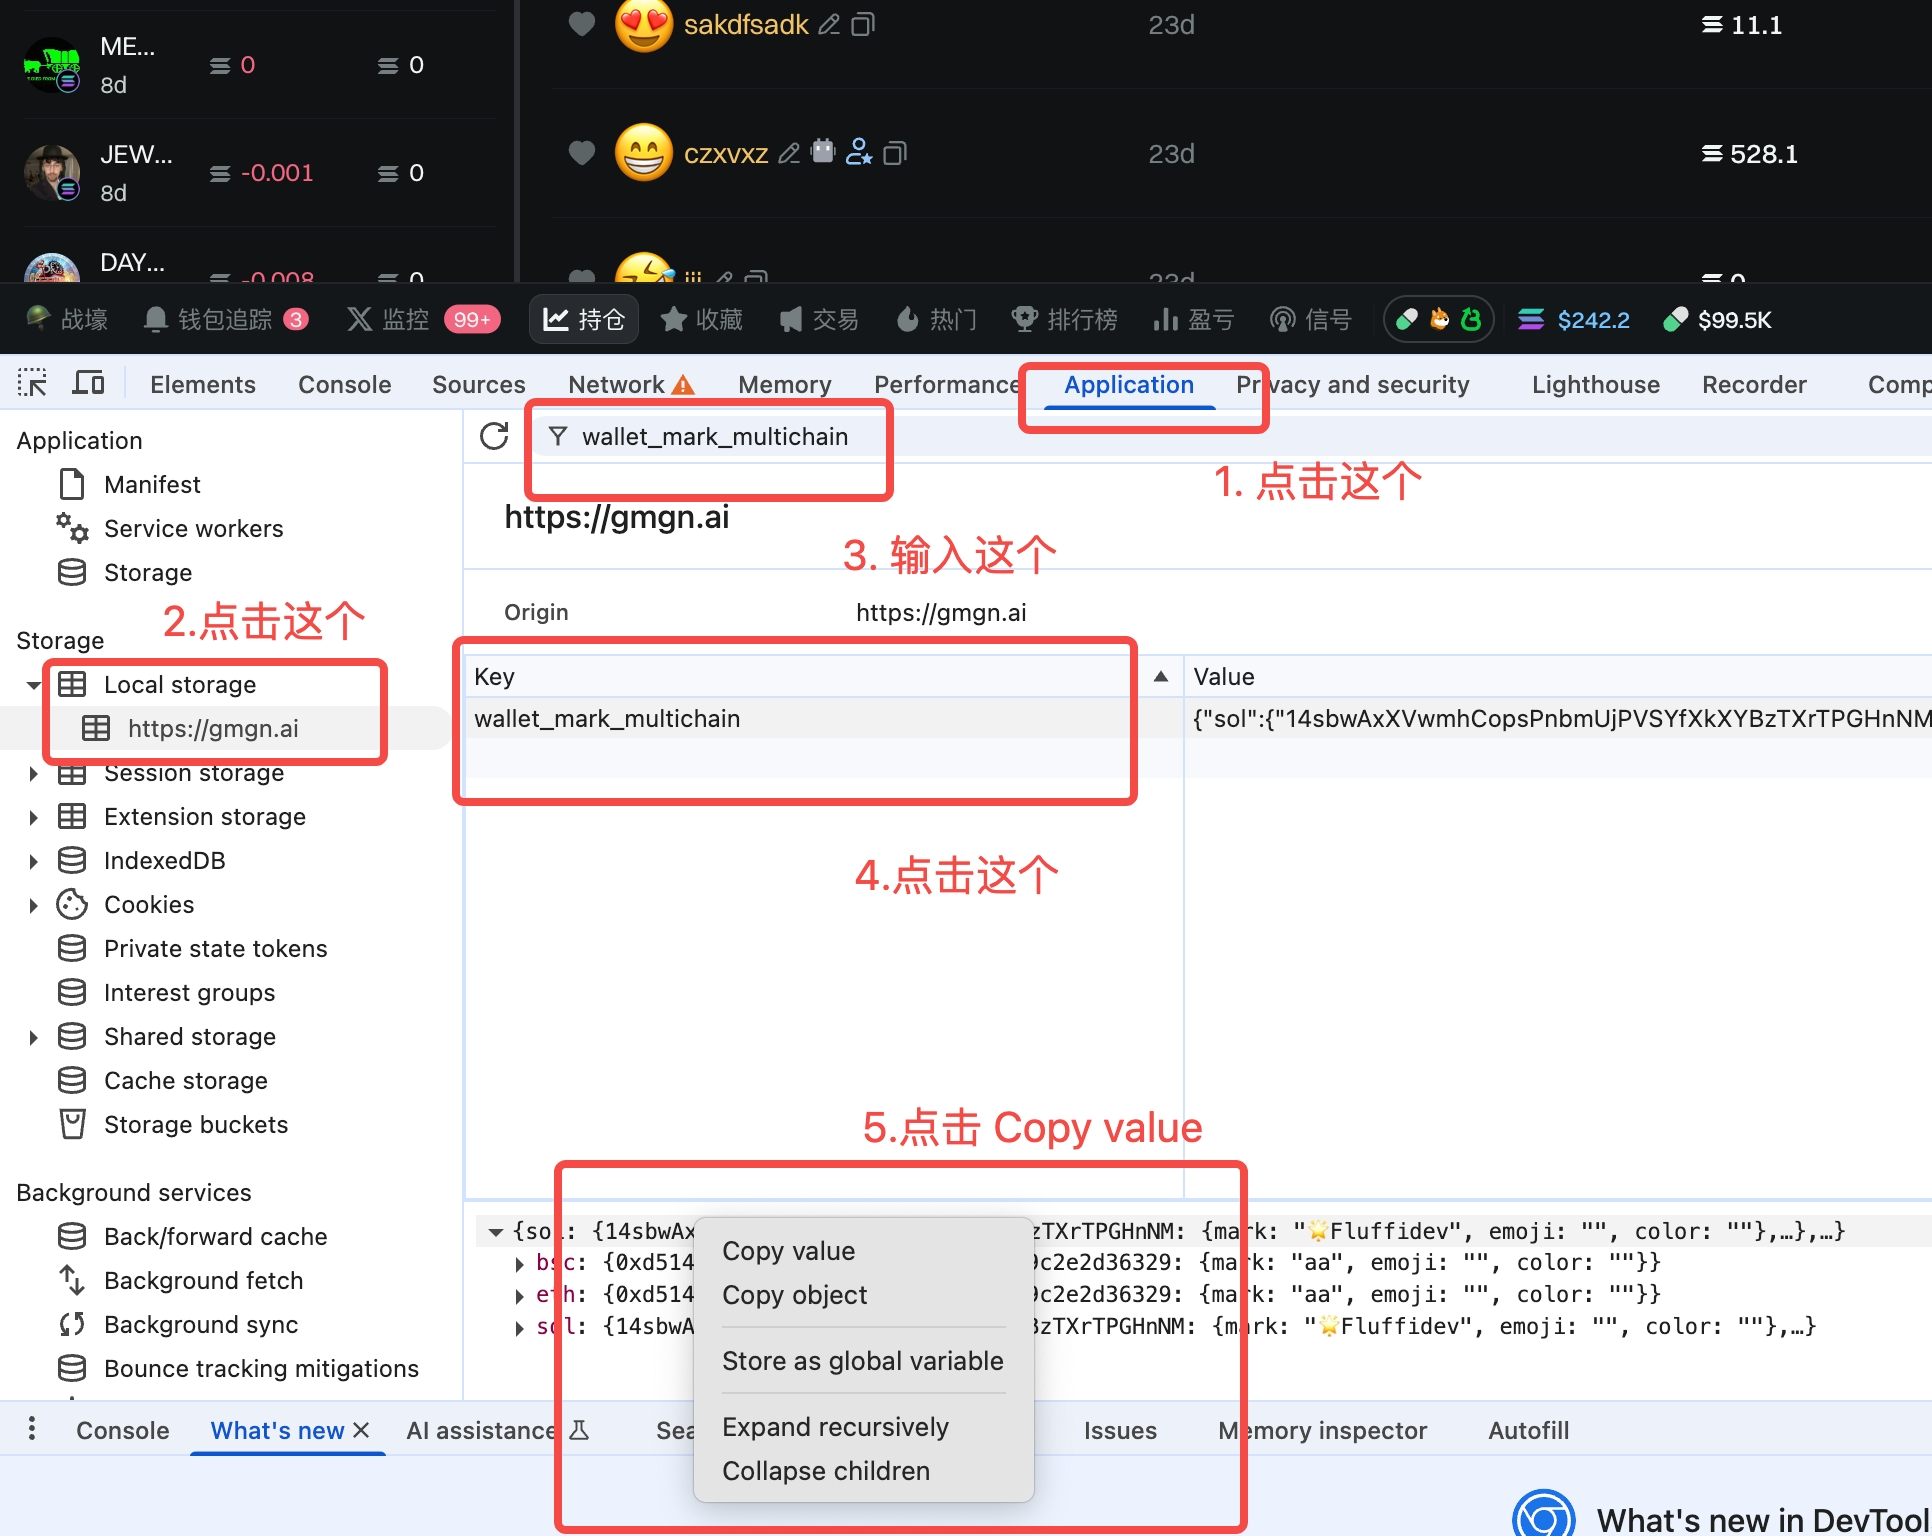The width and height of the screenshot is (1932, 1536).
Task: Expand the bsc object entry
Action: pyautogui.click(x=519, y=1263)
